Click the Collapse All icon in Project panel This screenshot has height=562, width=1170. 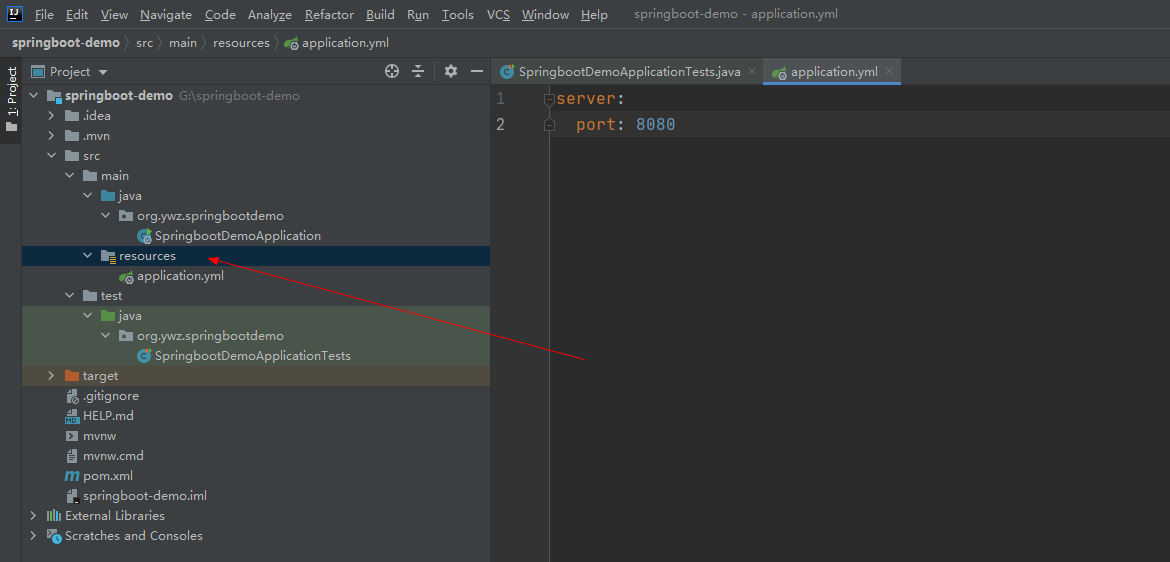[418, 72]
